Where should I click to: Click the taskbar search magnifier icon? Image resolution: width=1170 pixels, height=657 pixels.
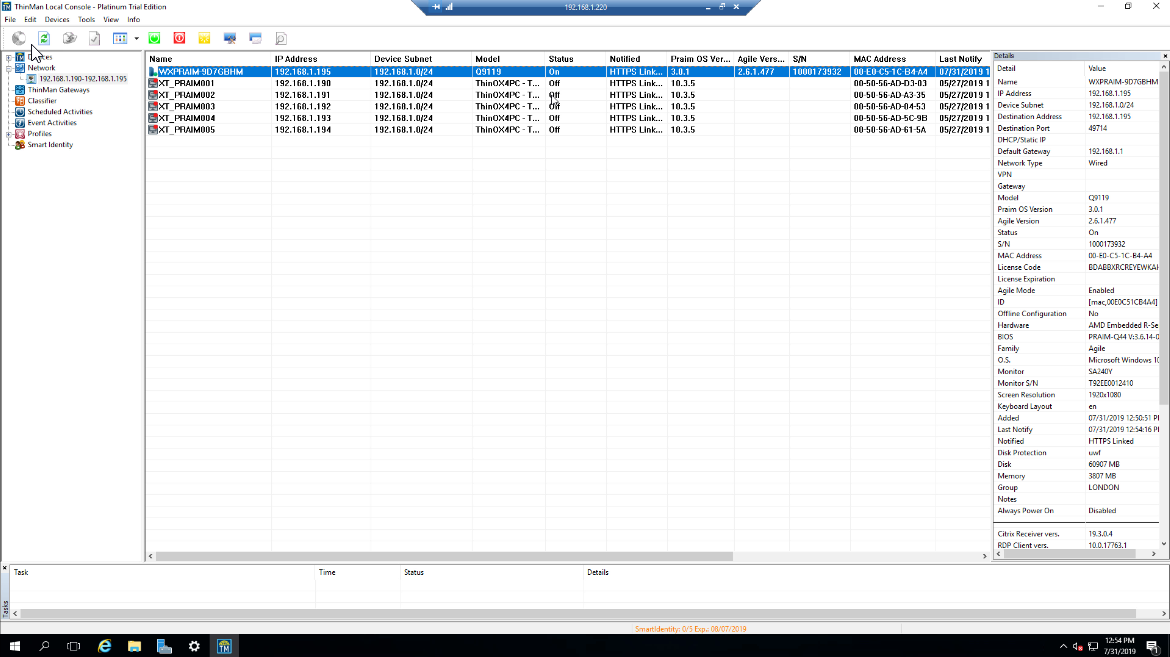pos(44,647)
